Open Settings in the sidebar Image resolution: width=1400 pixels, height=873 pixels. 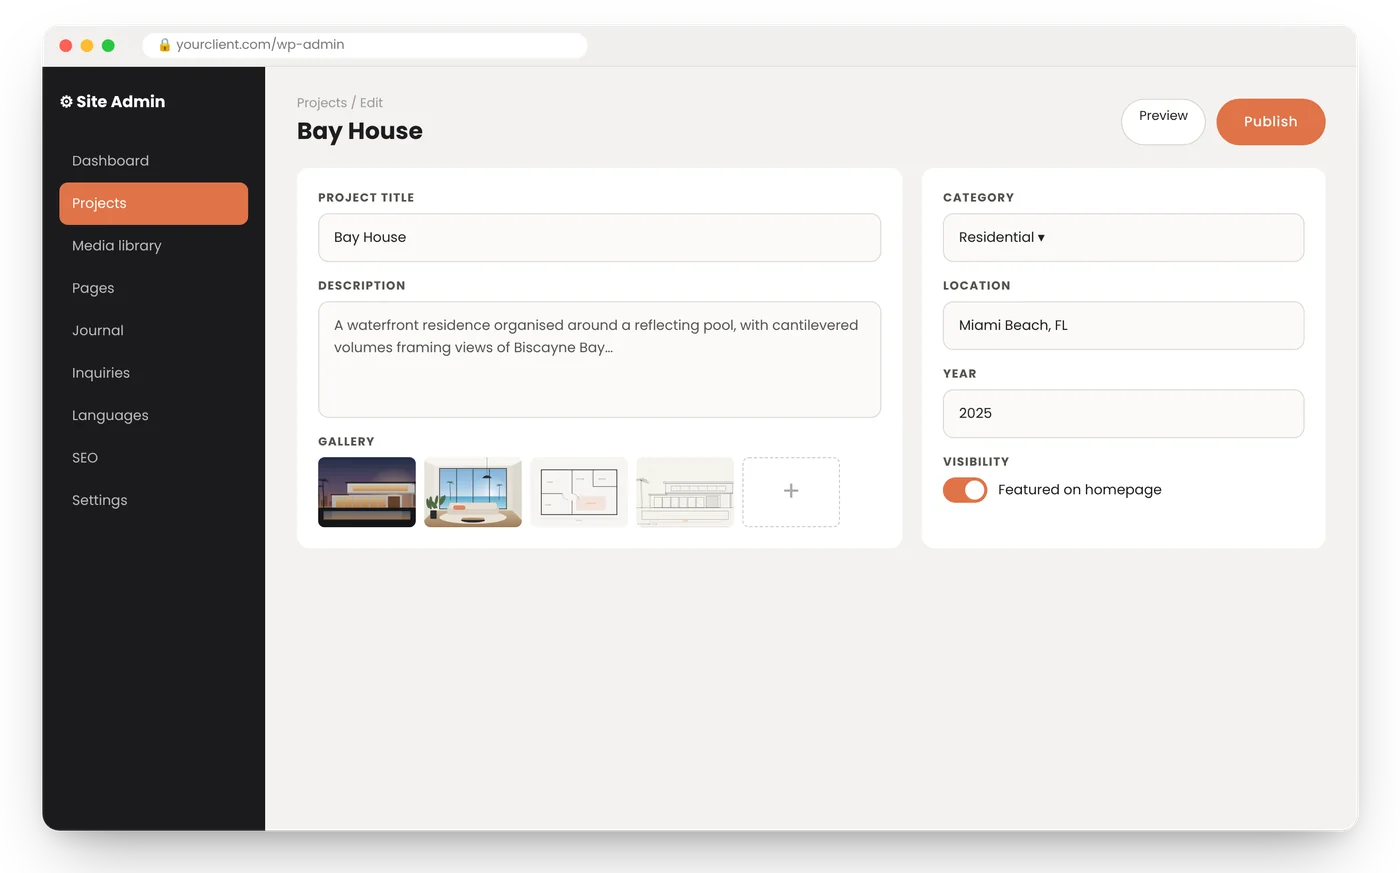154,500
